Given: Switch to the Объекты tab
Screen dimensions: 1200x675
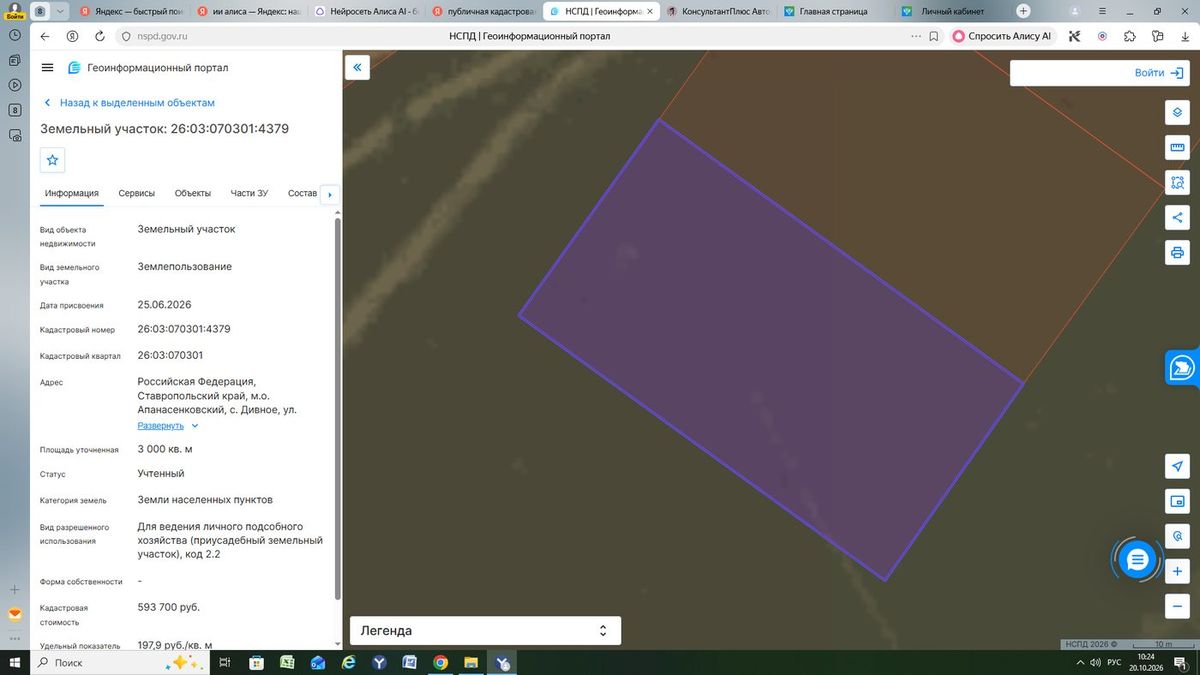Looking at the screenshot, I should (x=192, y=194).
